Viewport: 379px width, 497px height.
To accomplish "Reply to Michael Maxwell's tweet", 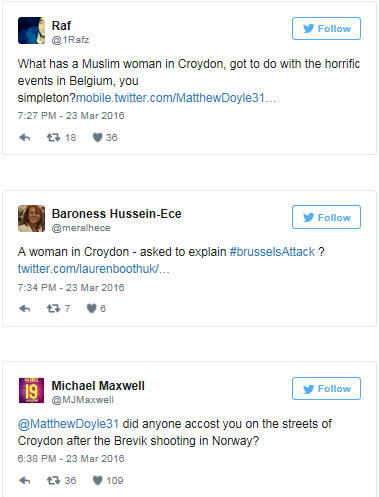I will pyautogui.click(x=25, y=480).
